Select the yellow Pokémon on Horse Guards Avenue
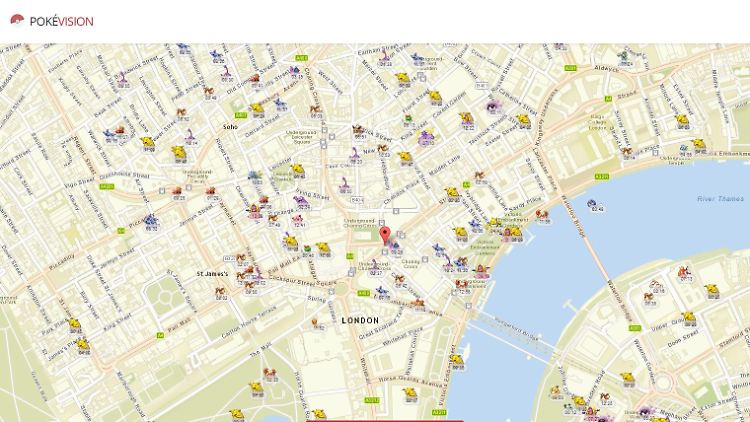Viewport: 750px width, 422px height. 410,393
